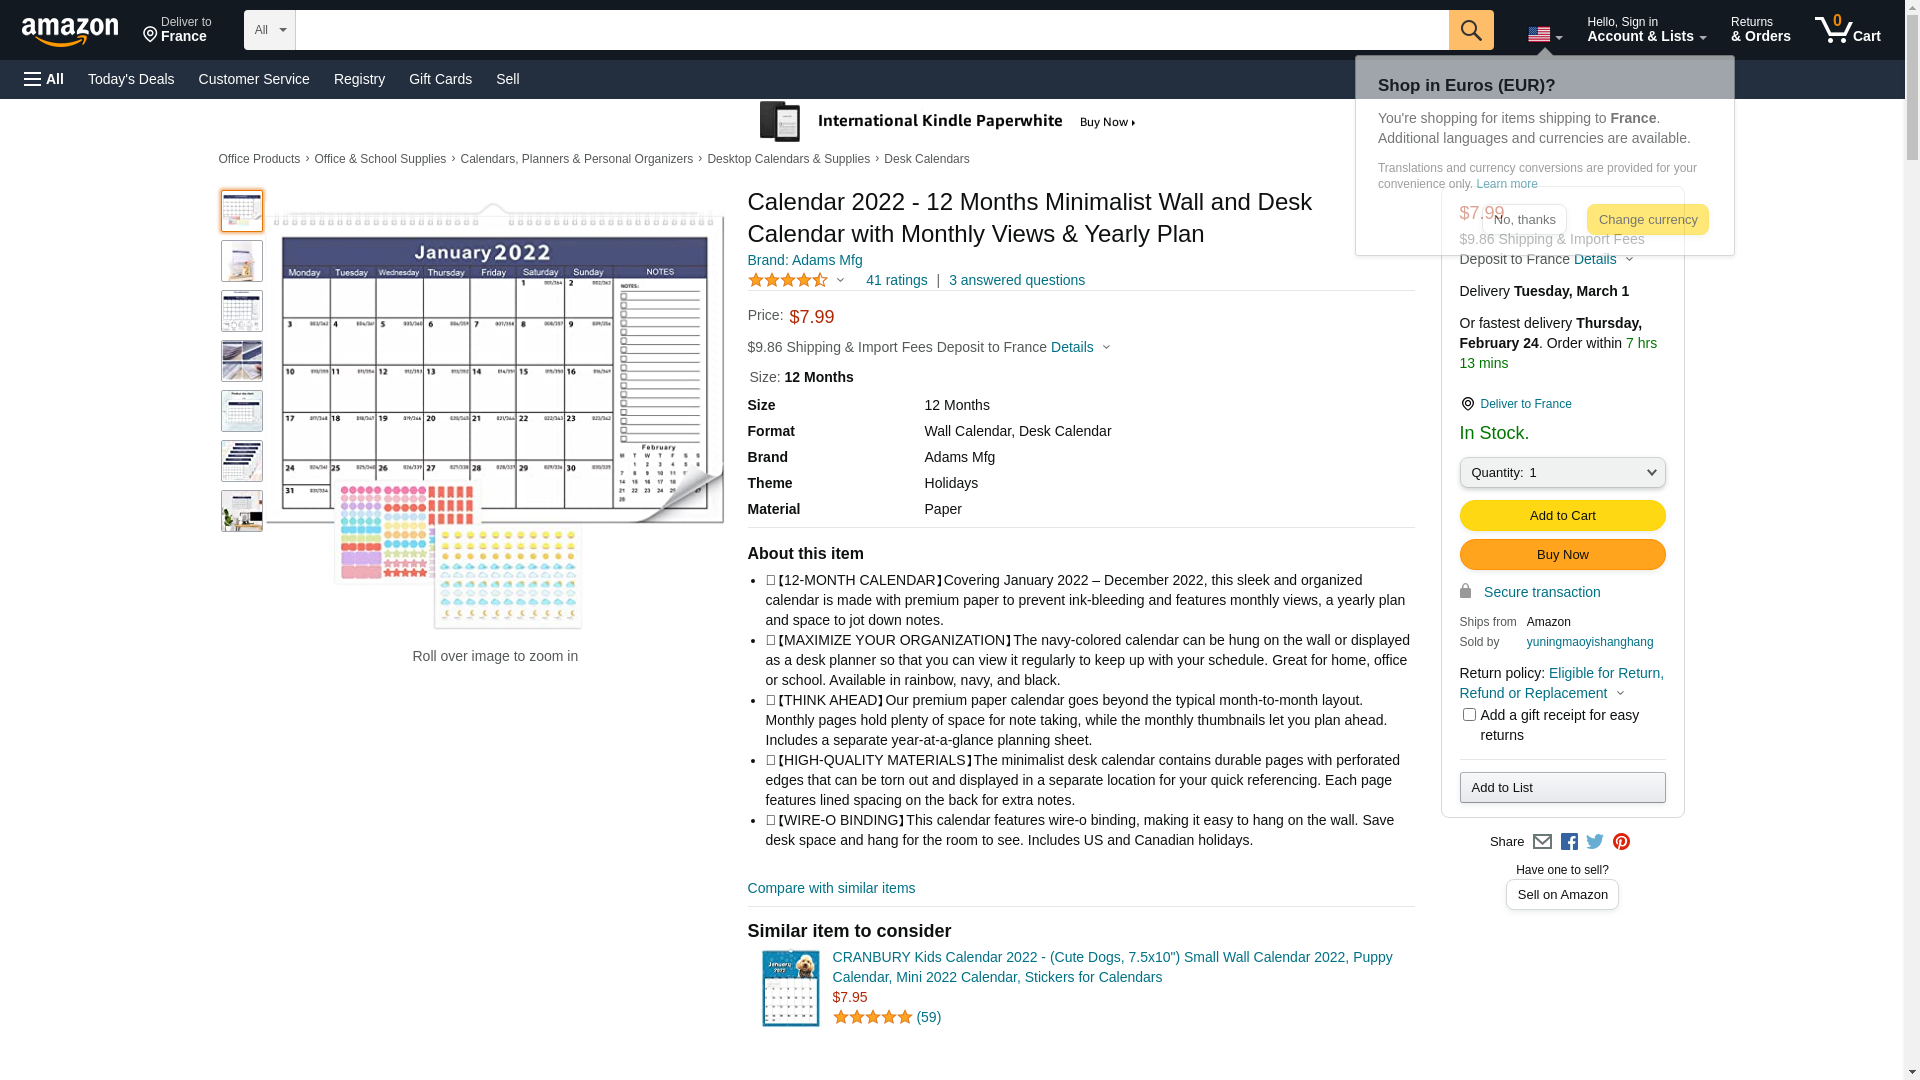The height and width of the screenshot is (1080, 1920).
Task: Click the Add to Cart button
Action: click(1562, 516)
